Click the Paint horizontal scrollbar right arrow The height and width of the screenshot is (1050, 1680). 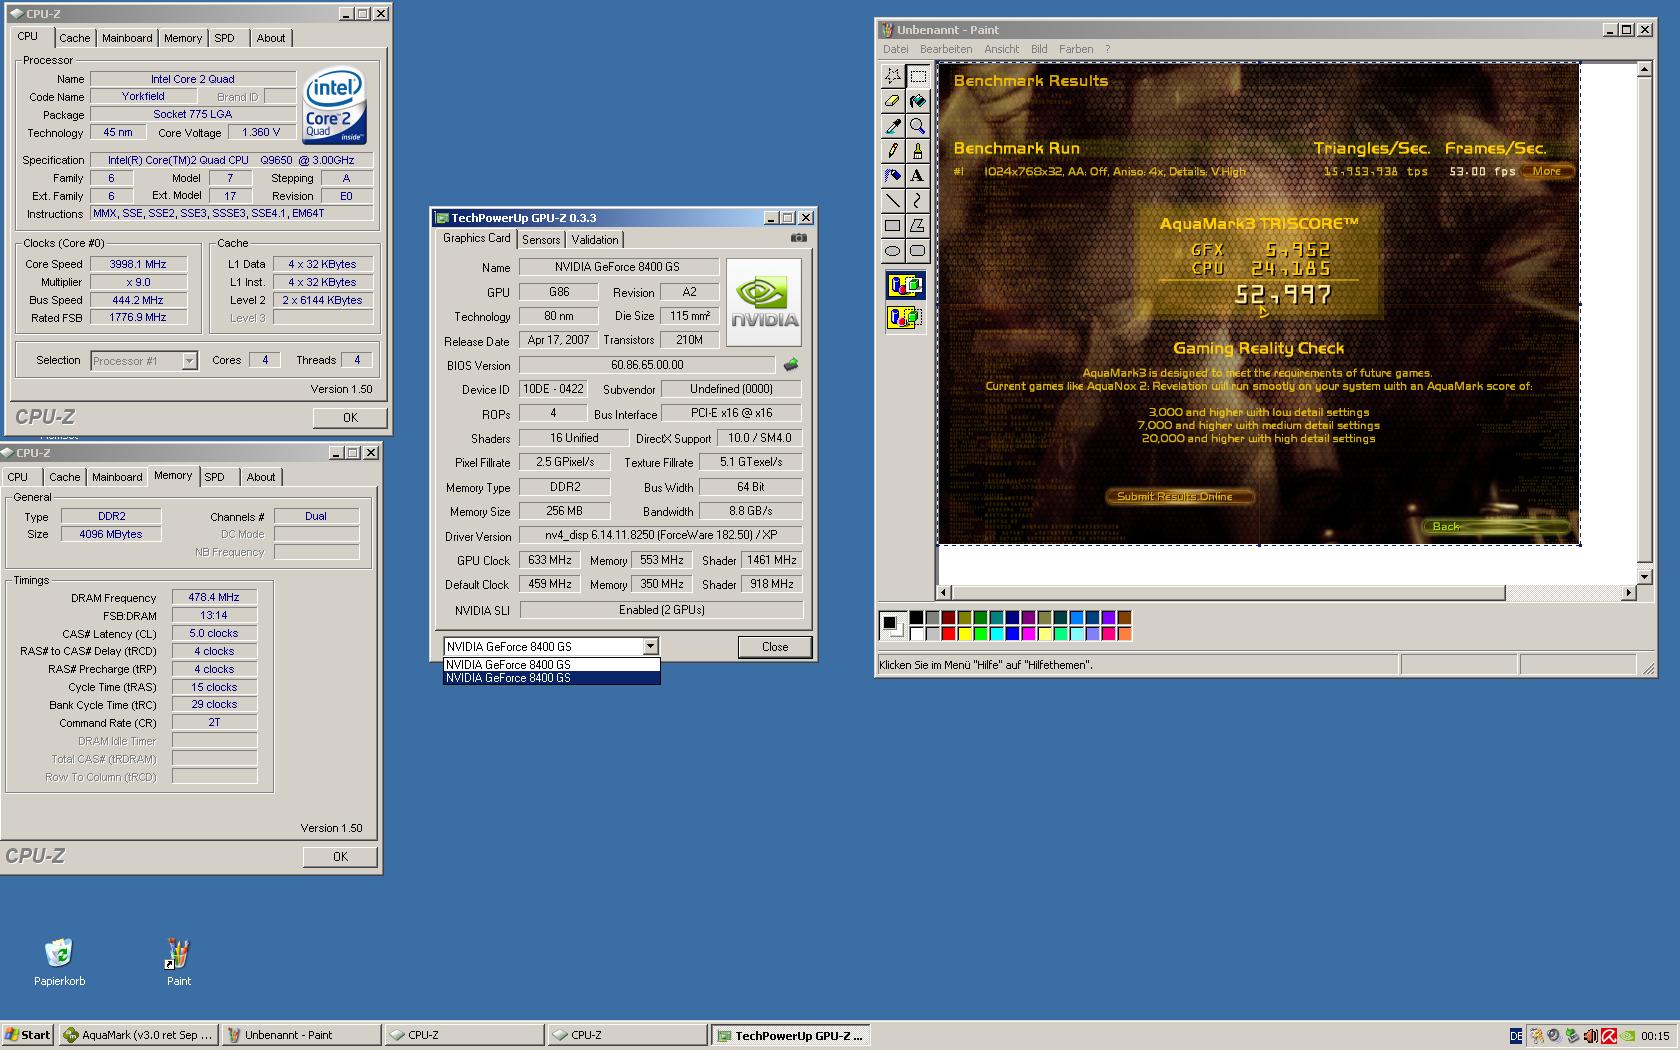tap(1628, 593)
